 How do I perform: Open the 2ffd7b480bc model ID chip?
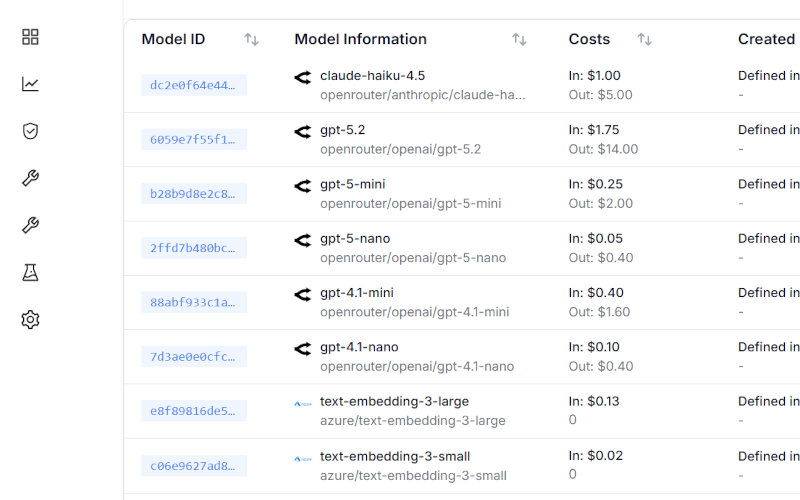[193, 248]
